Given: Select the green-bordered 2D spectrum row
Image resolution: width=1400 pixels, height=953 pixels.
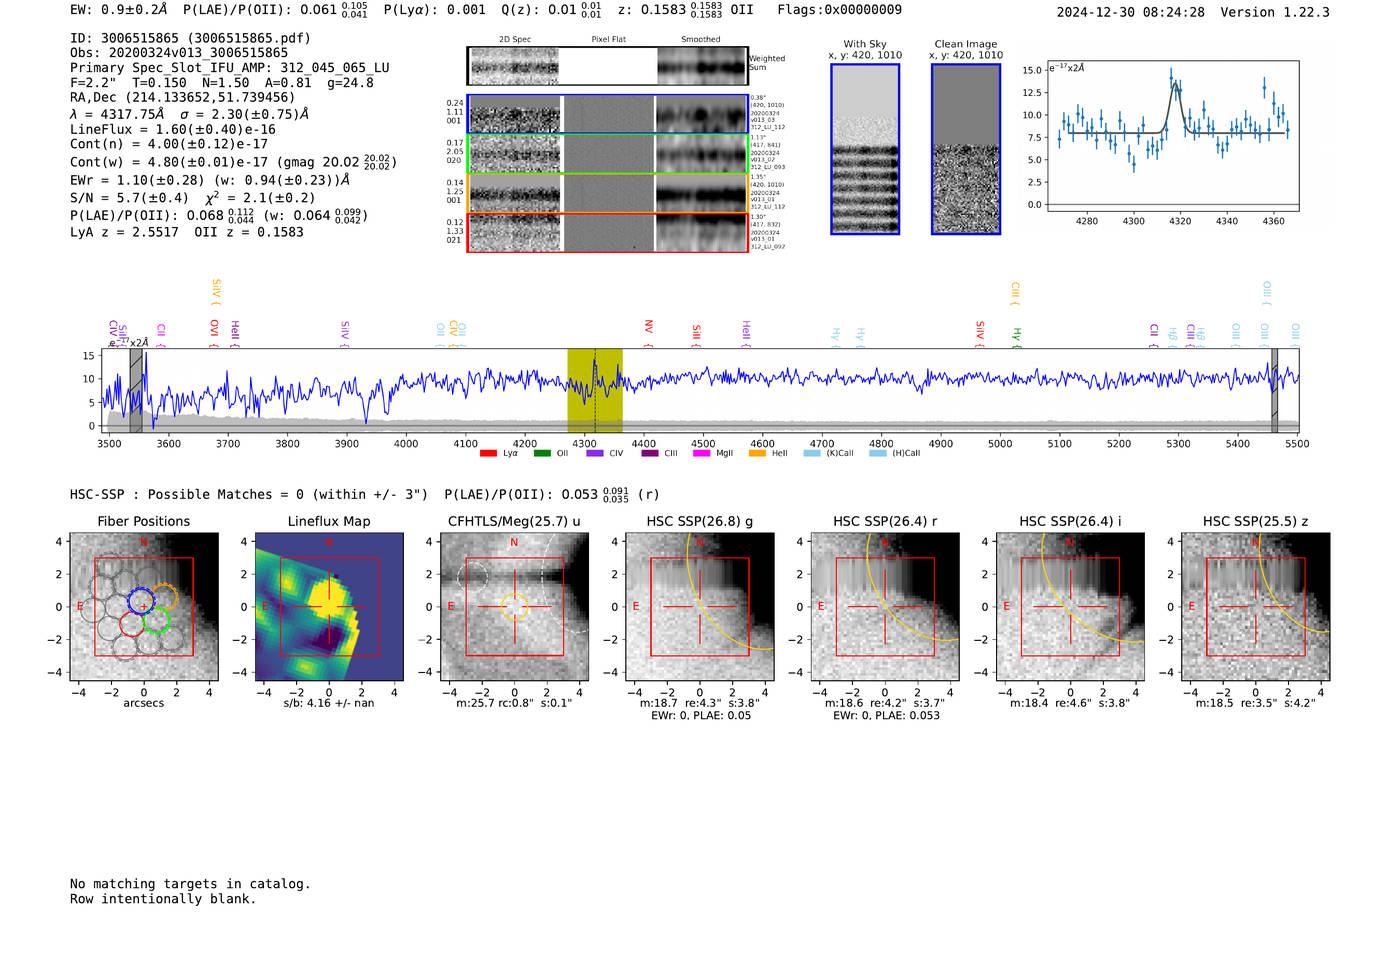Looking at the screenshot, I should pos(607,154).
